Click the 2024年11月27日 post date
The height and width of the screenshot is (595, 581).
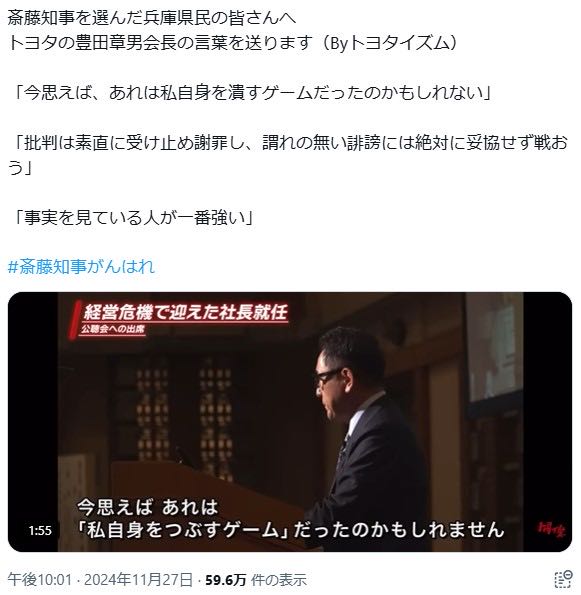coord(139,579)
